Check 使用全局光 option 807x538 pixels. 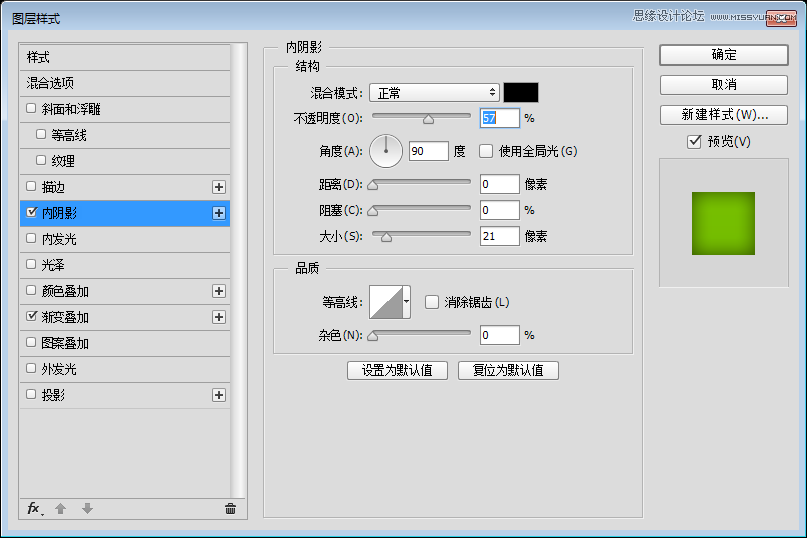(486, 151)
